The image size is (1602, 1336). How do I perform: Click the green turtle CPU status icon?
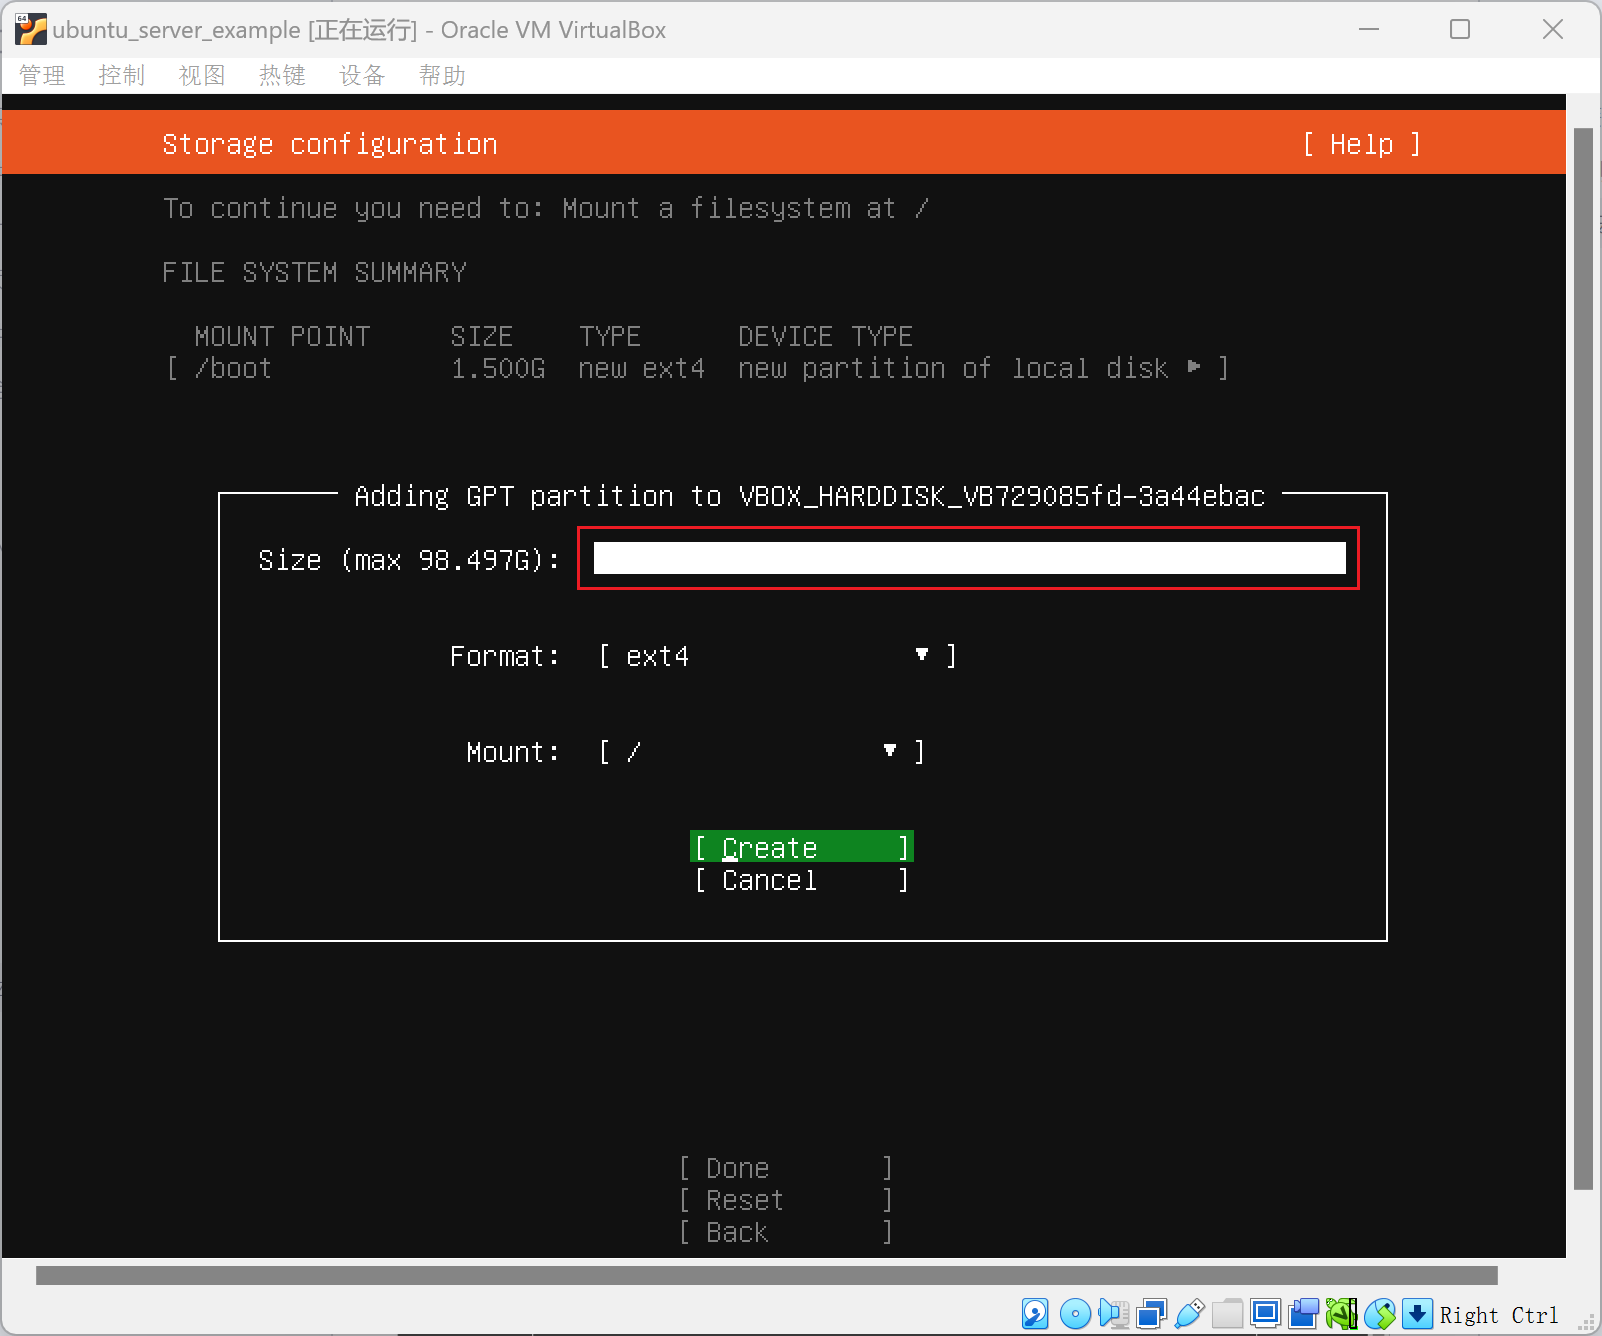(1341, 1313)
